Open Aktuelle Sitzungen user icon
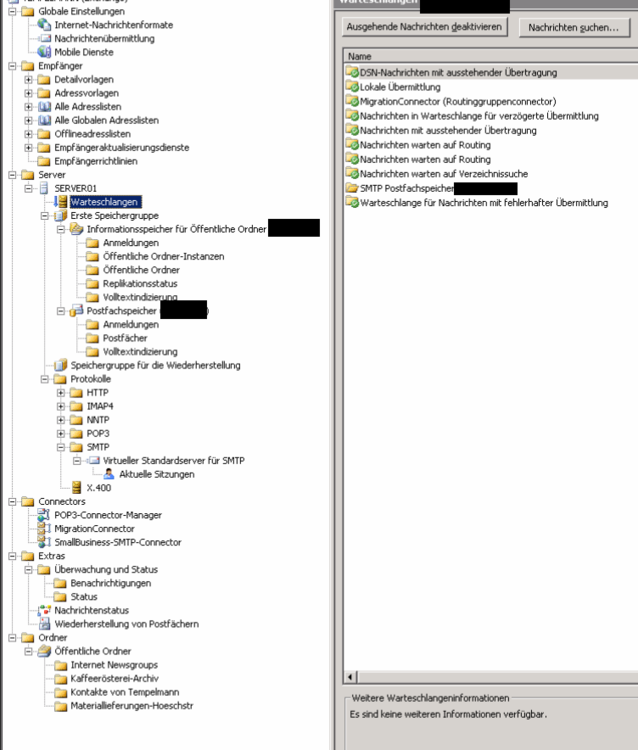638x750 pixels. [x=109, y=474]
